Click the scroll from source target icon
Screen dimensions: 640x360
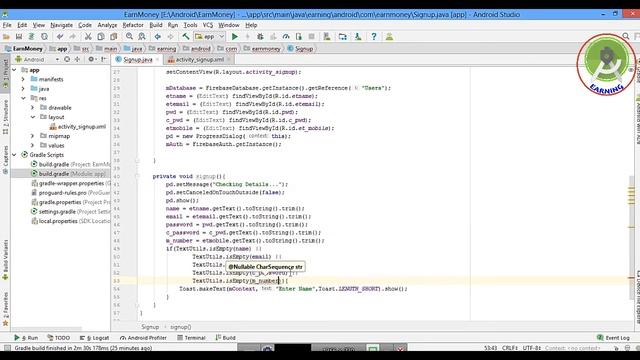(x=67, y=59)
